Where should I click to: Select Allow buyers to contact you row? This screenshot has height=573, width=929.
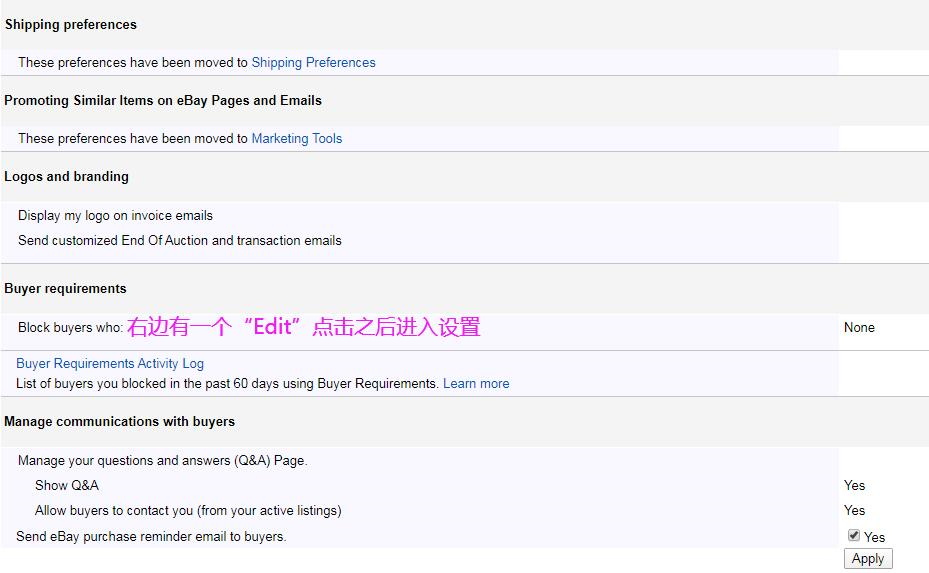point(188,510)
